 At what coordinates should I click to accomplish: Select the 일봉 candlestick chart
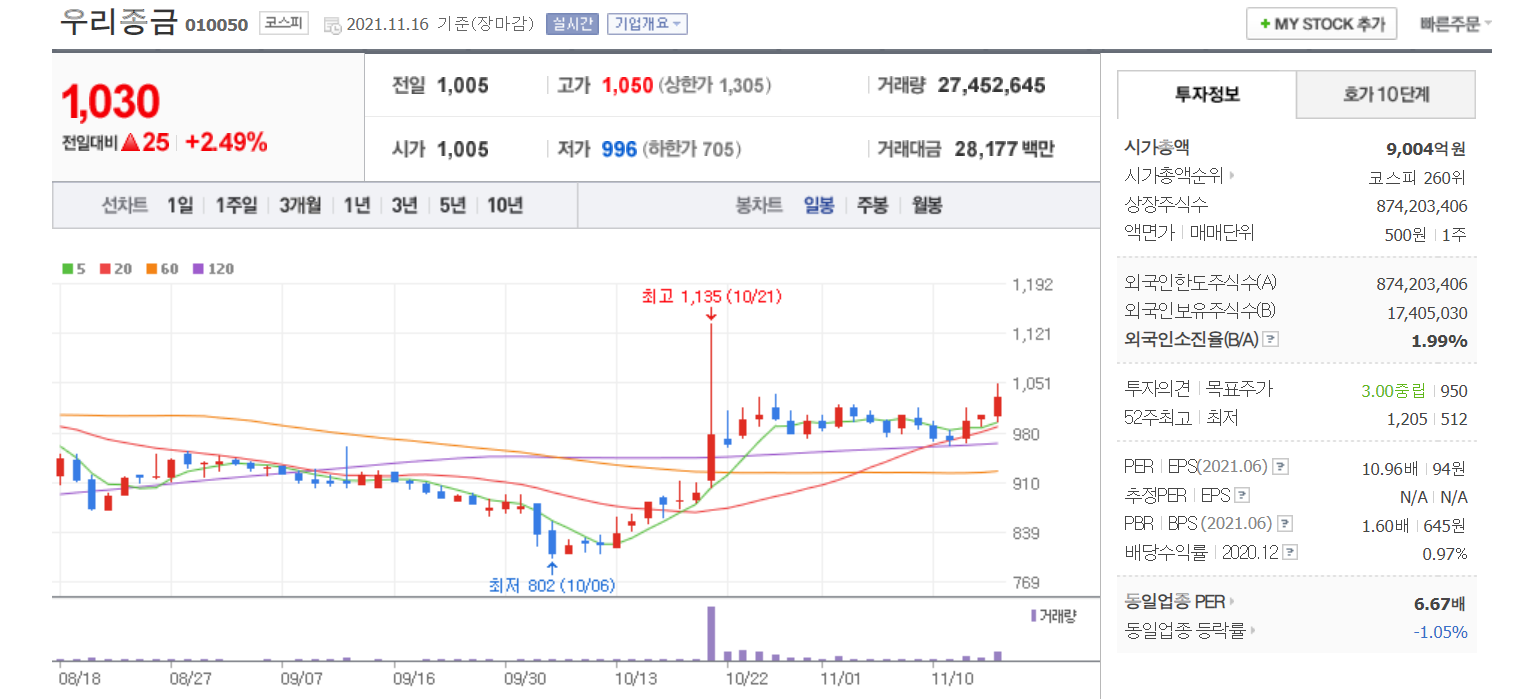[x=819, y=206]
